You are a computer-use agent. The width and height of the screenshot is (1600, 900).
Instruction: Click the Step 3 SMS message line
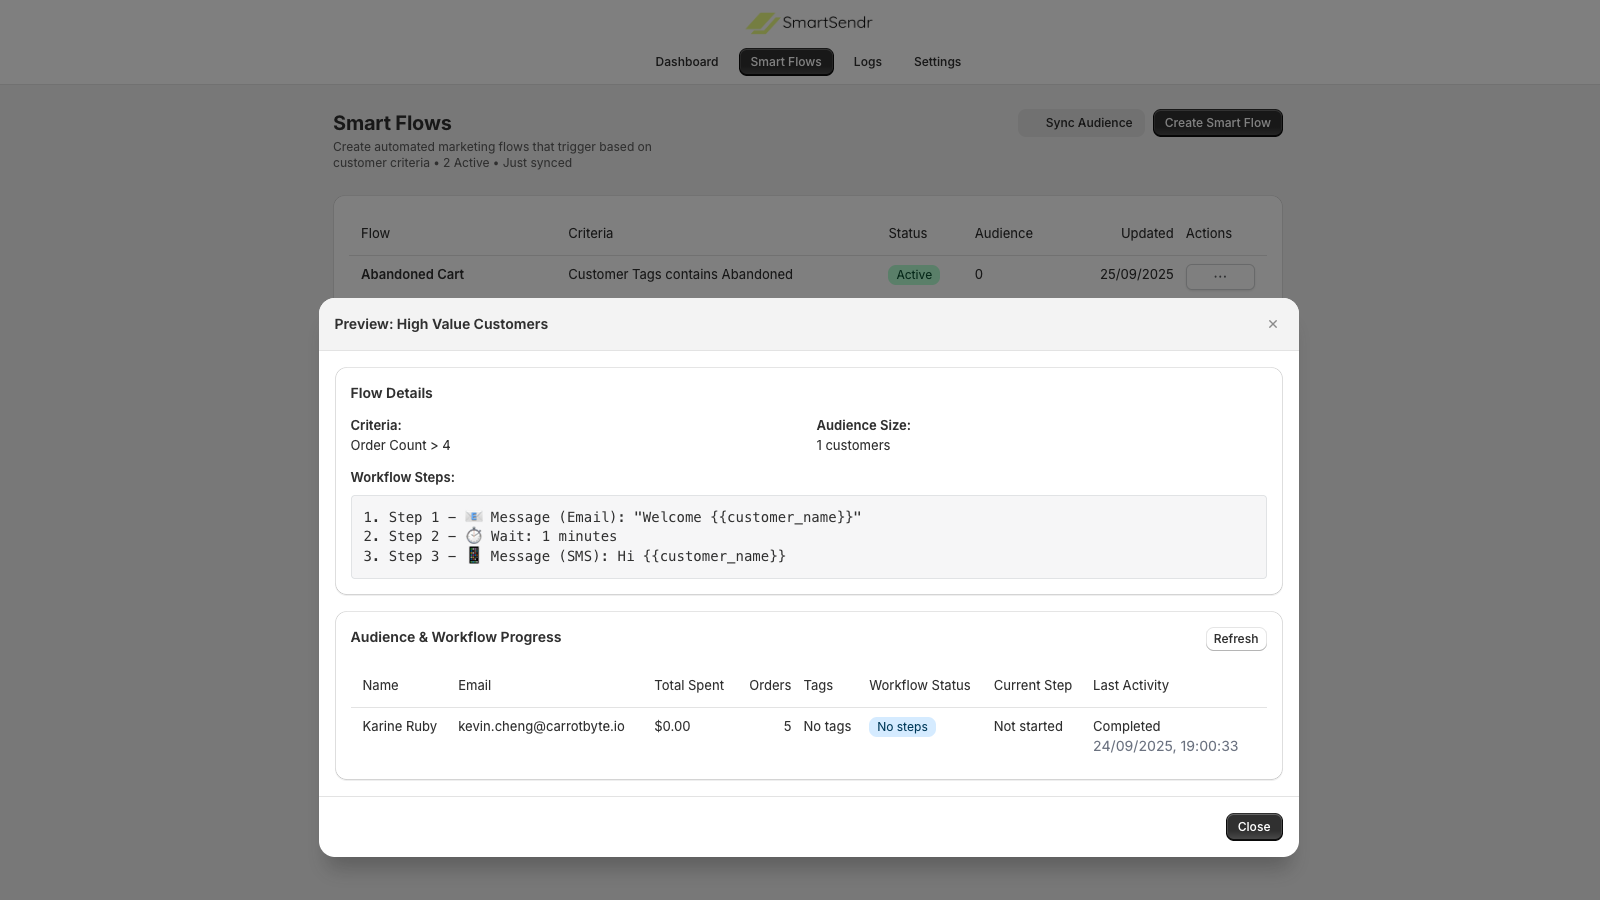tap(575, 556)
